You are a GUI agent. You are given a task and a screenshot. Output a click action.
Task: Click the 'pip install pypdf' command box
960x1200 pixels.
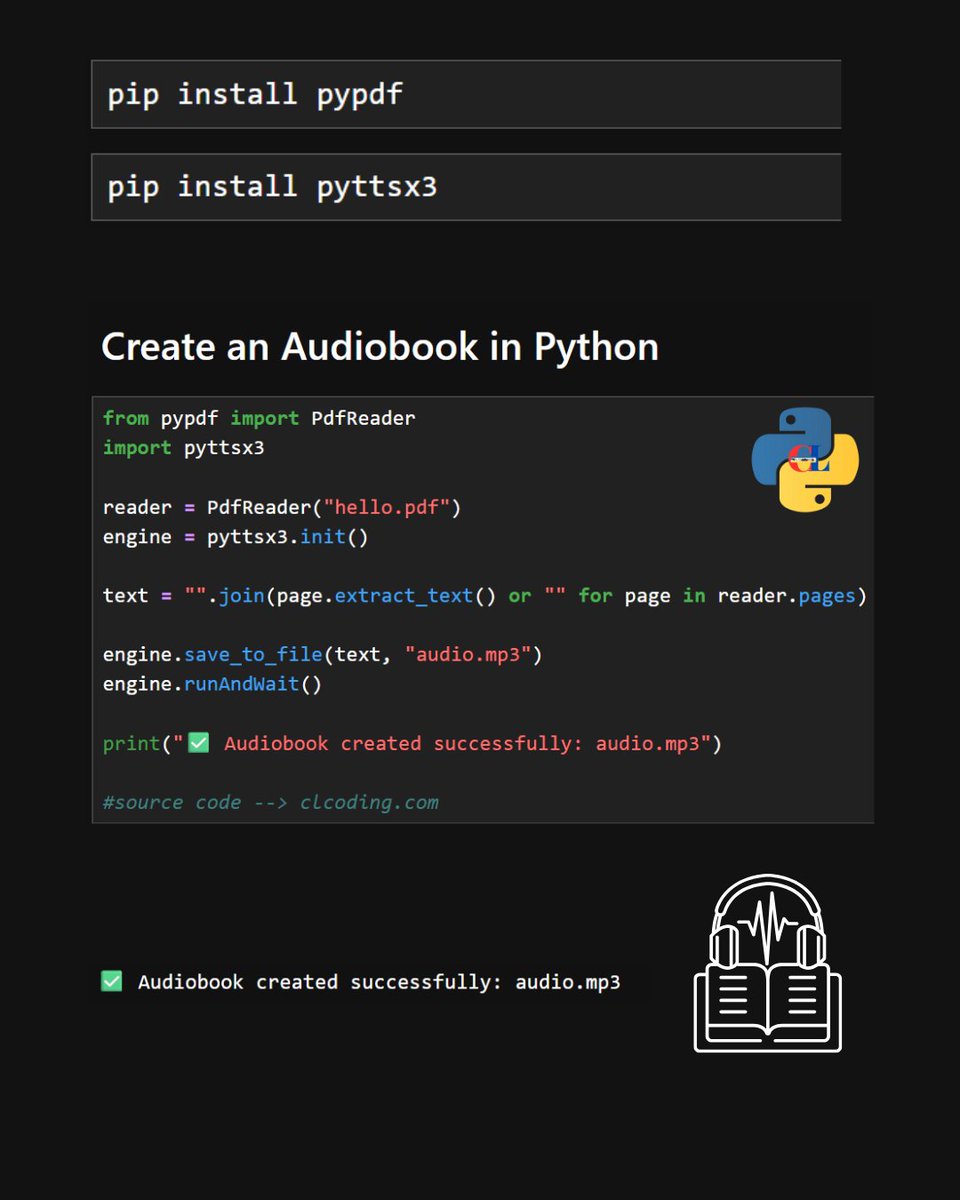tap(466, 94)
